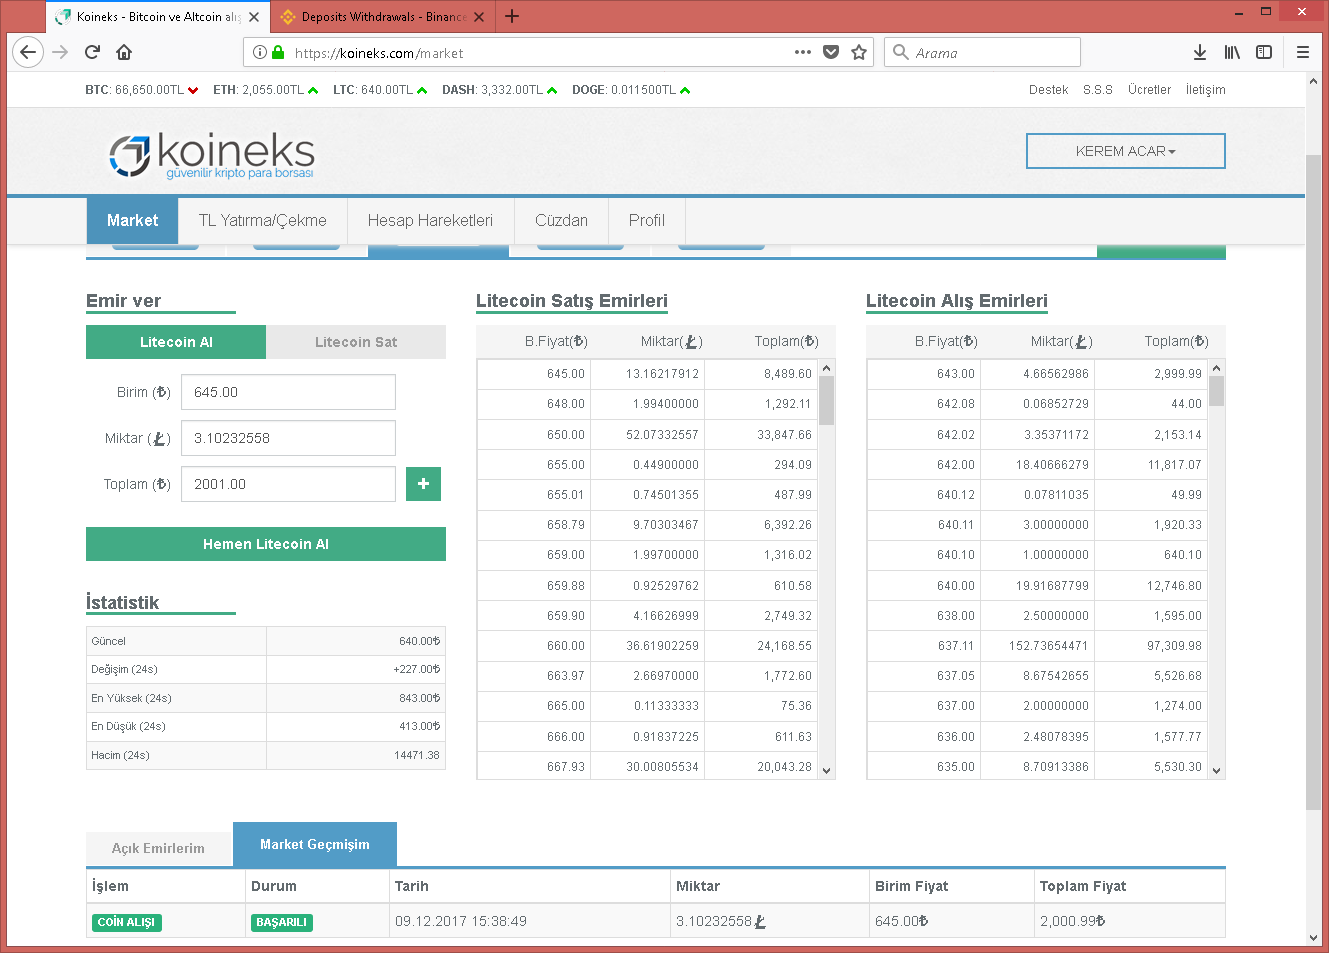The height and width of the screenshot is (953, 1329).
Task: Click the BTC price down arrow
Action: (x=193, y=90)
